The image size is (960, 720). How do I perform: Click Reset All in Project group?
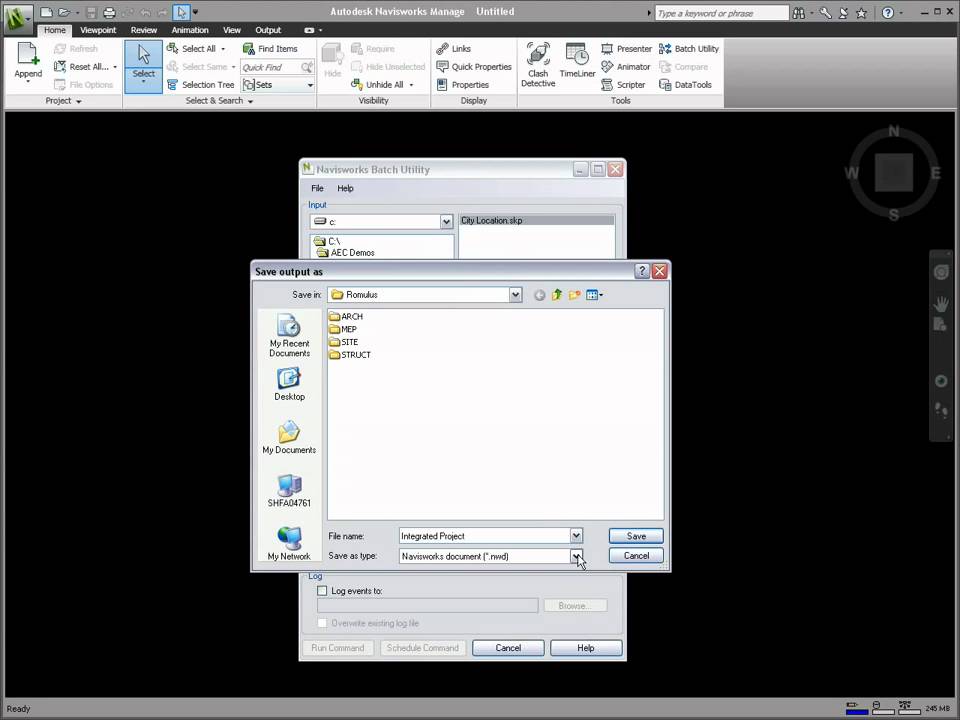point(81,67)
